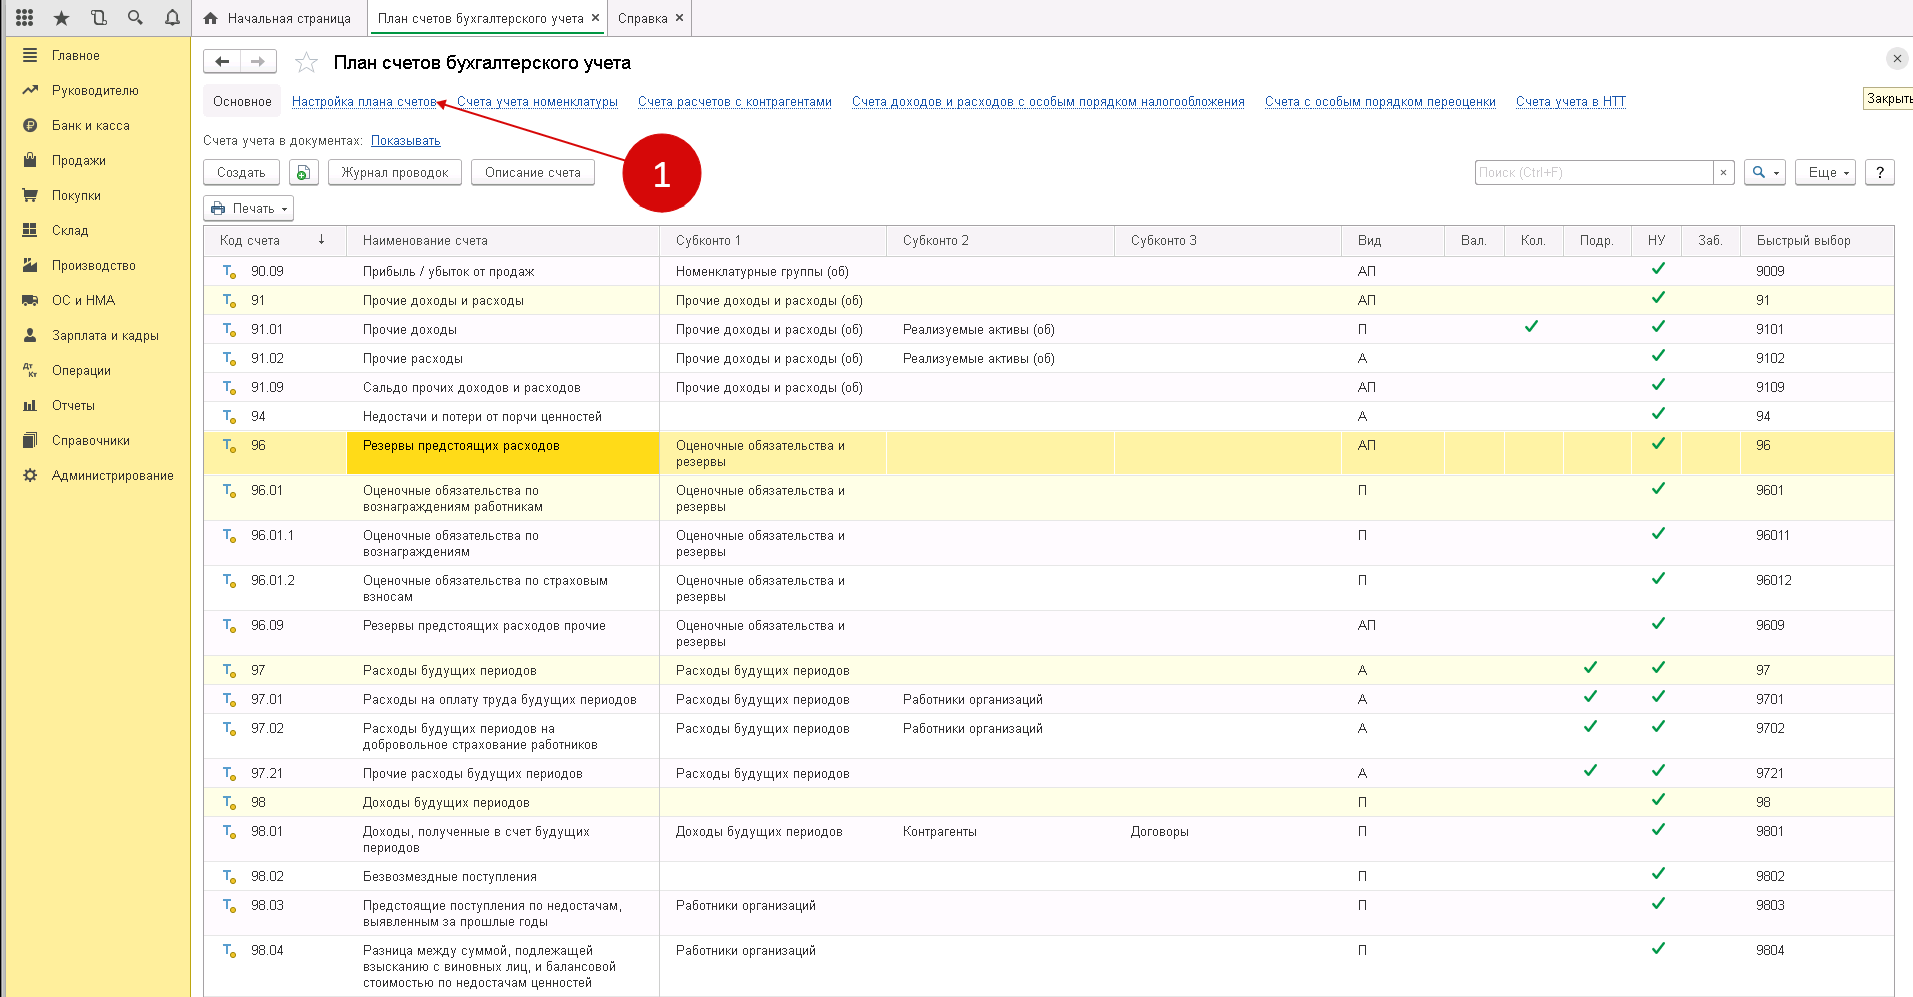Click the magnifier search icon in top toolbar
Image resolution: width=1913 pixels, height=997 pixels.
coord(136,18)
